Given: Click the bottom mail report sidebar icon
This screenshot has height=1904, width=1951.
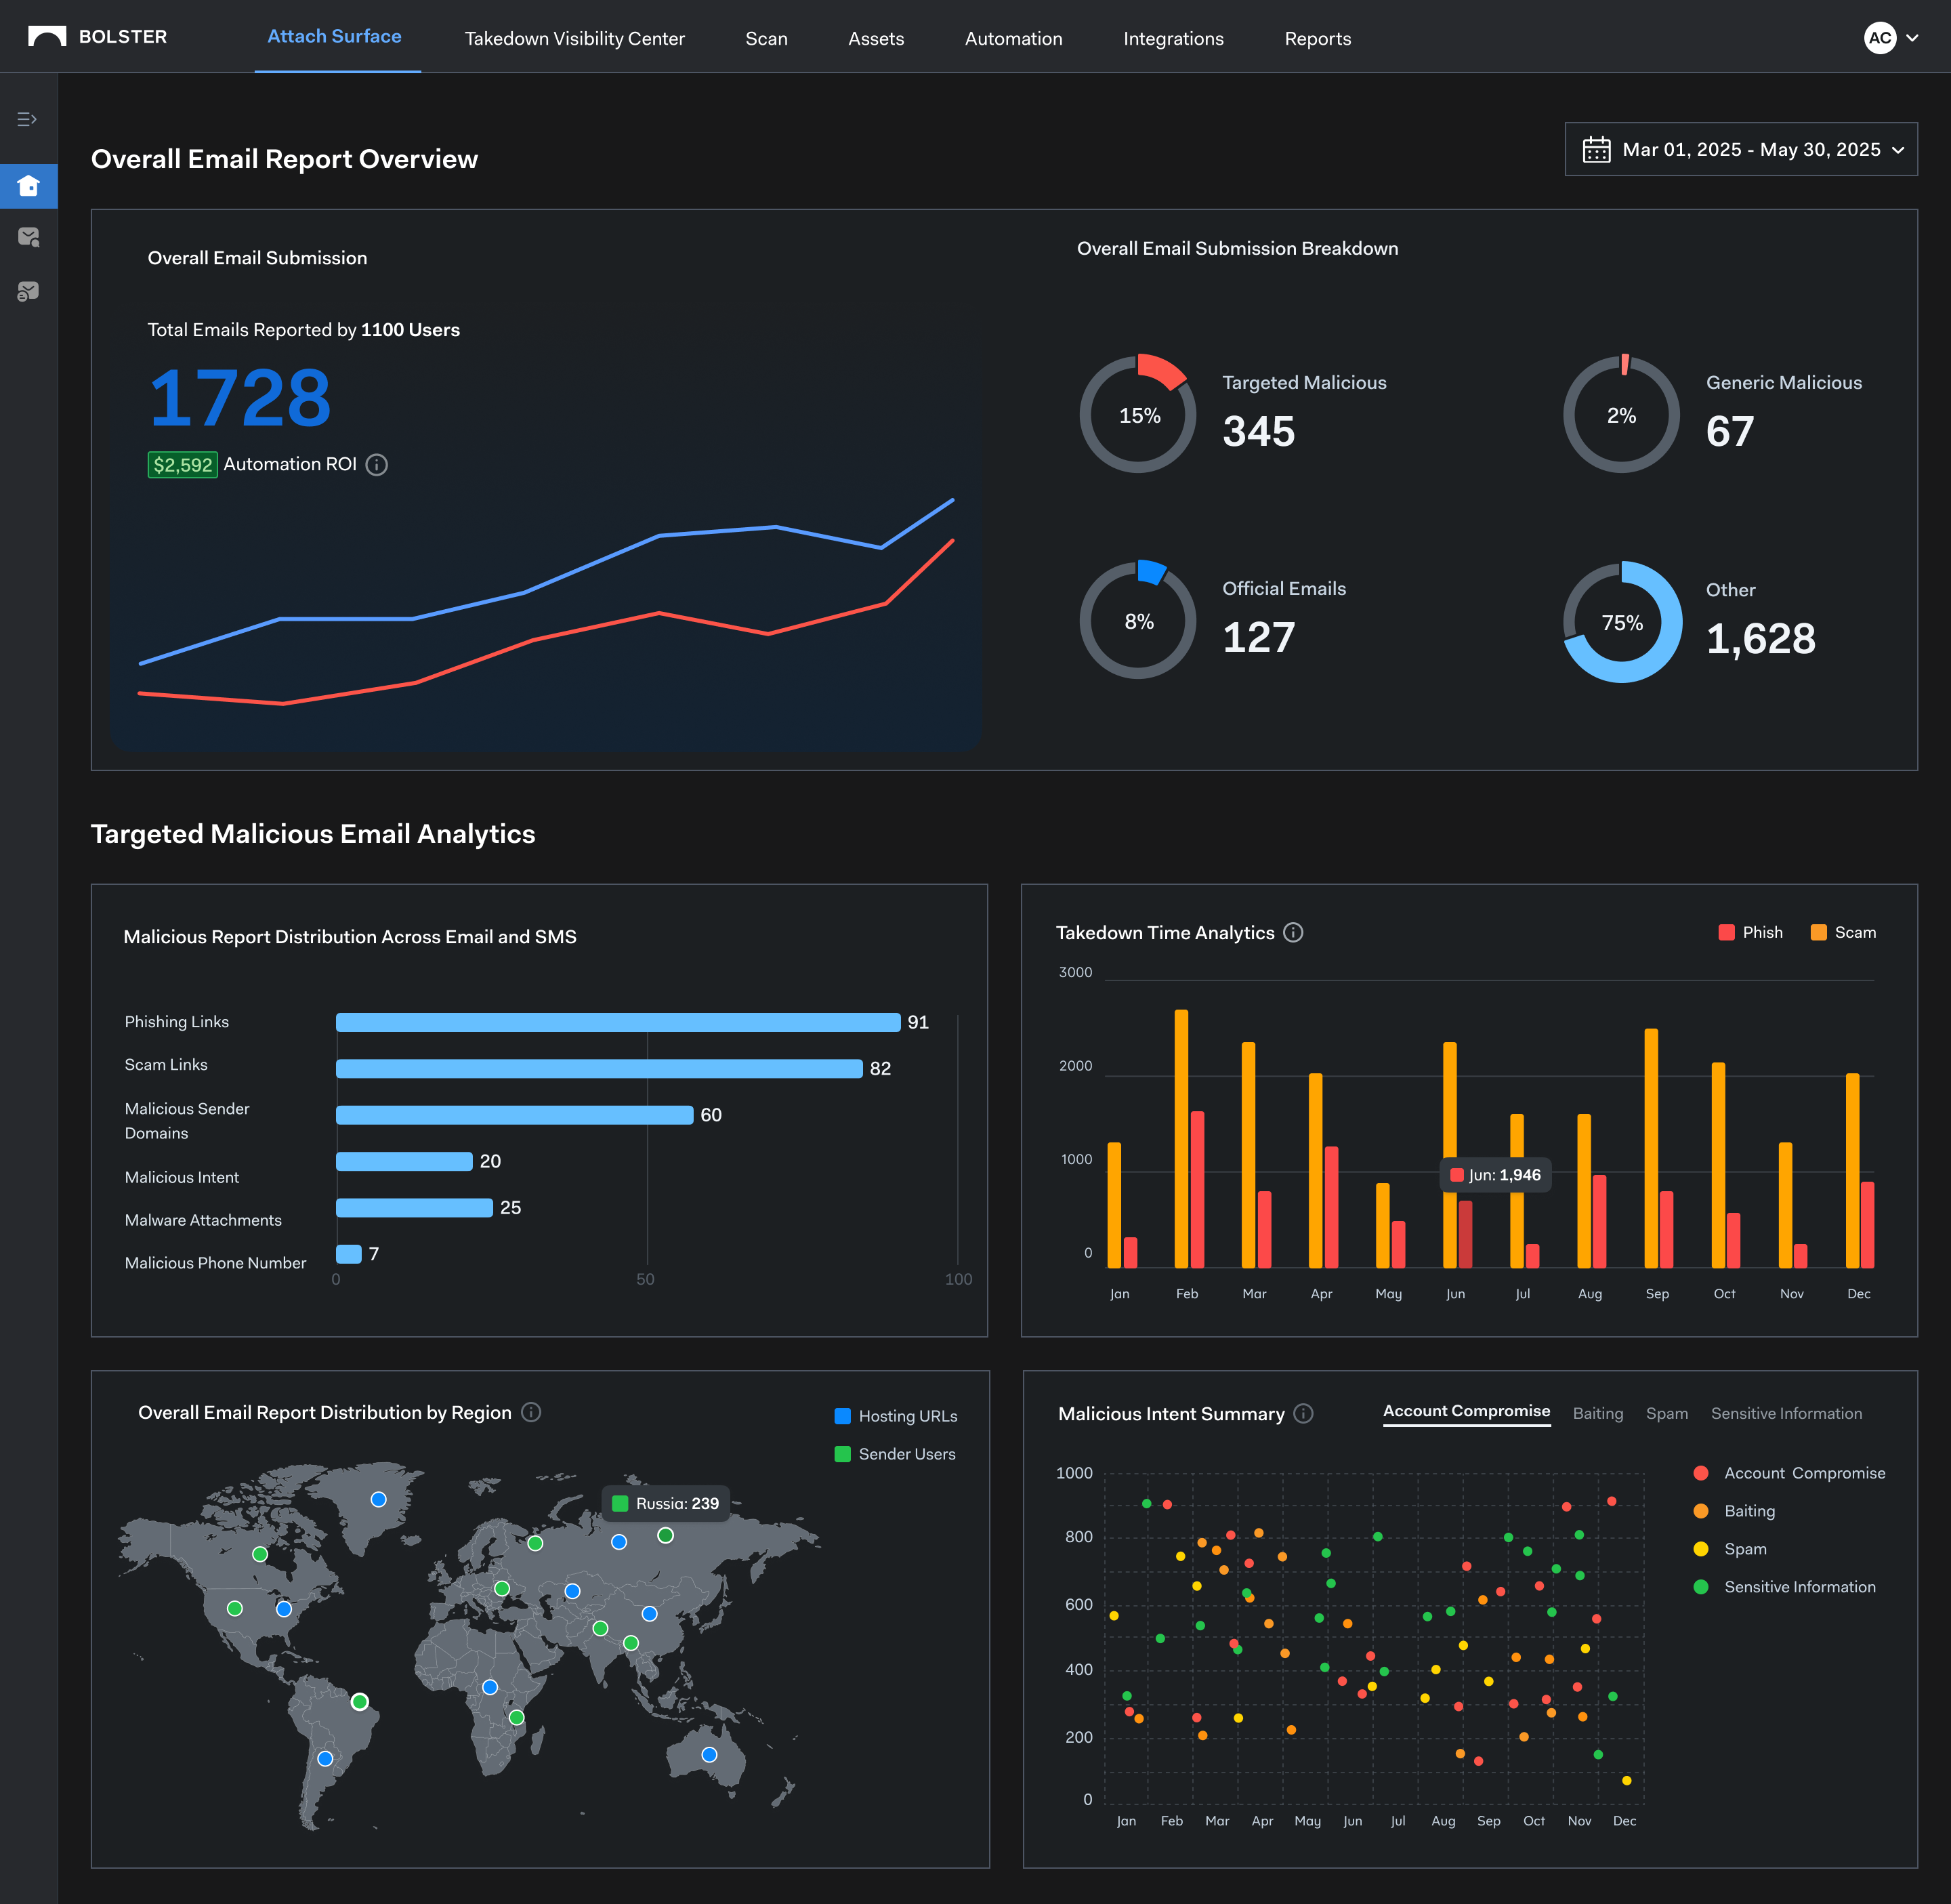Looking at the screenshot, I should (x=28, y=291).
